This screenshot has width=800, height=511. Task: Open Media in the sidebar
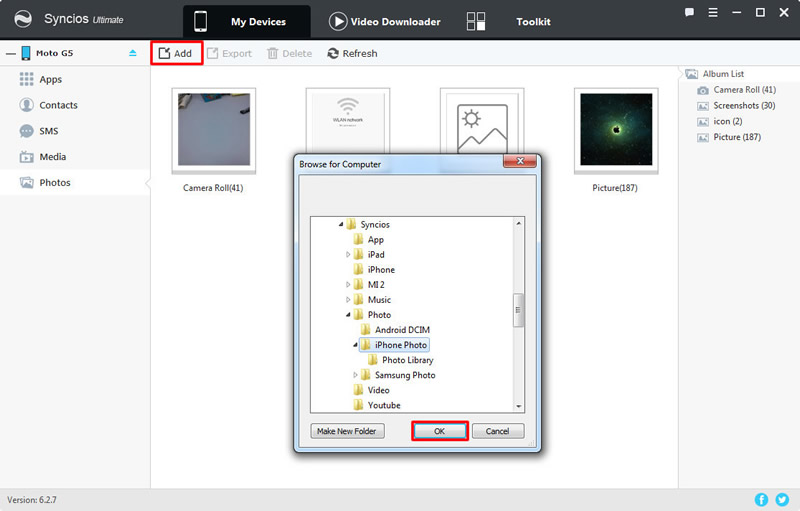pos(75,157)
